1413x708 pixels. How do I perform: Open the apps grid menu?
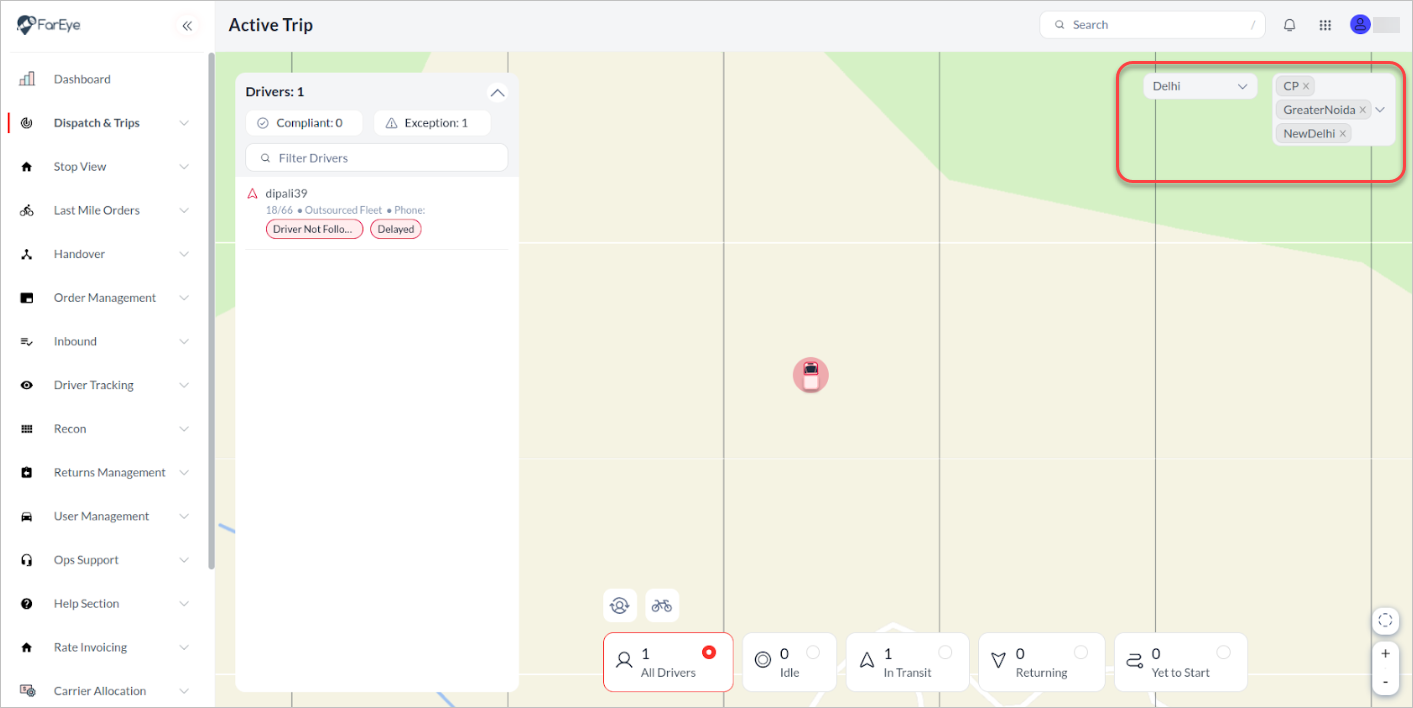tap(1325, 25)
